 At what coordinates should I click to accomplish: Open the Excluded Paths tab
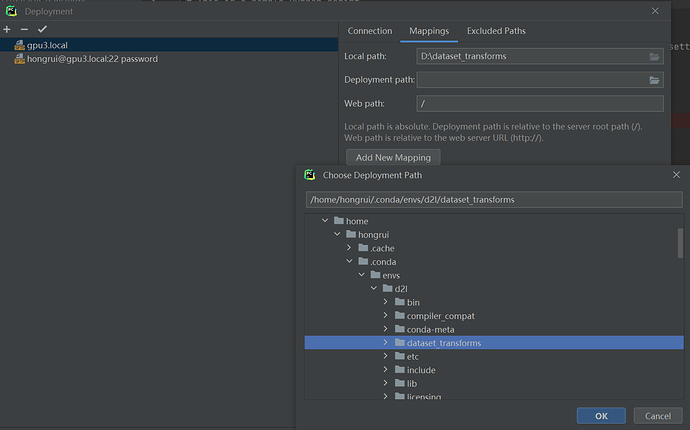click(496, 31)
